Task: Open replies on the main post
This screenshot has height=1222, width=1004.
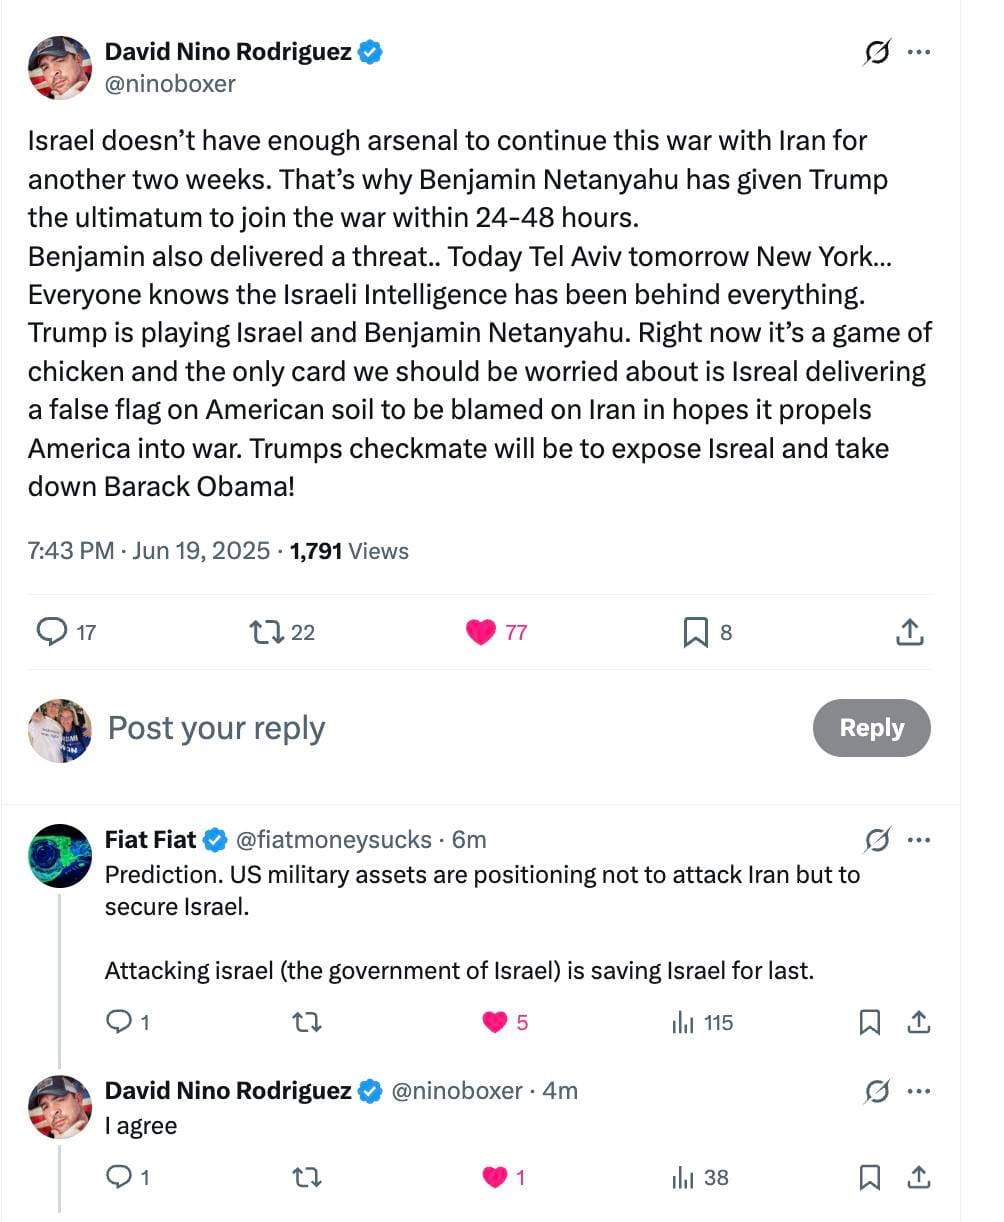Action: pyautogui.click(x=50, y=632)
